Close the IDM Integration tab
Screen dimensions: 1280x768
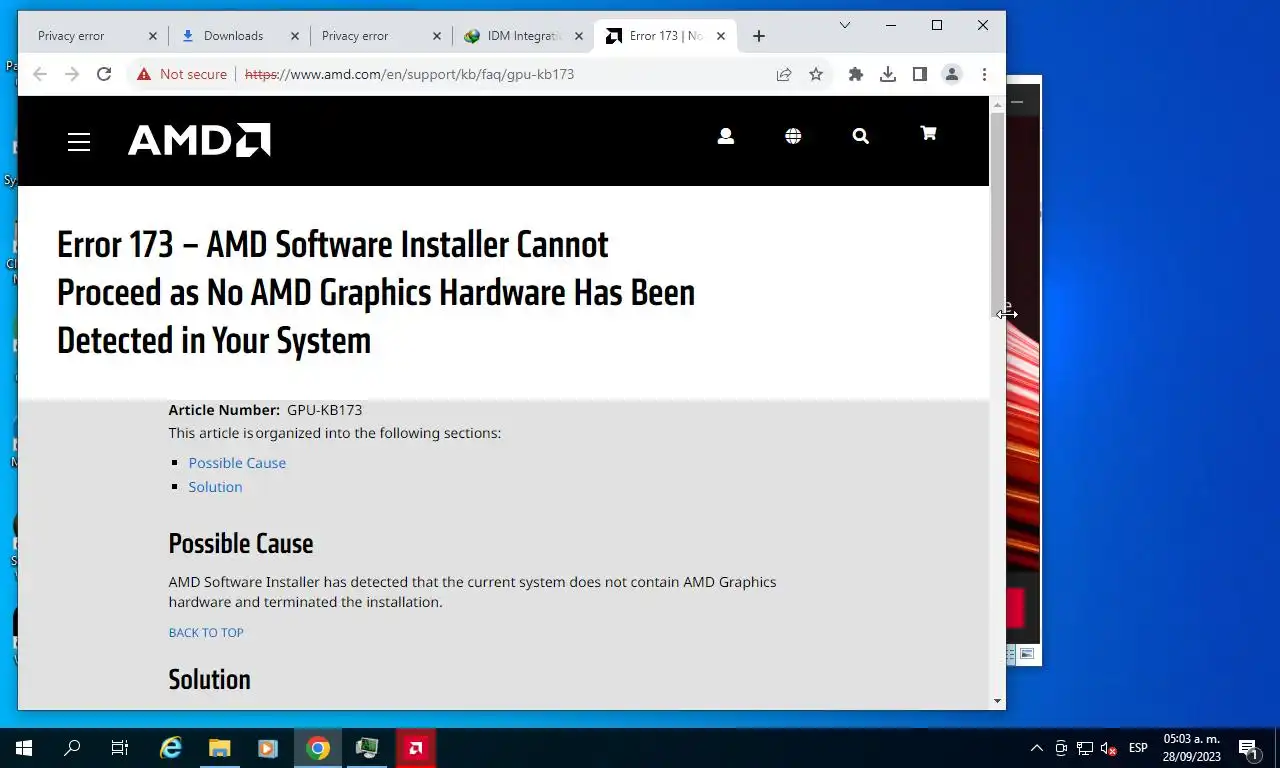click(579, 36)
